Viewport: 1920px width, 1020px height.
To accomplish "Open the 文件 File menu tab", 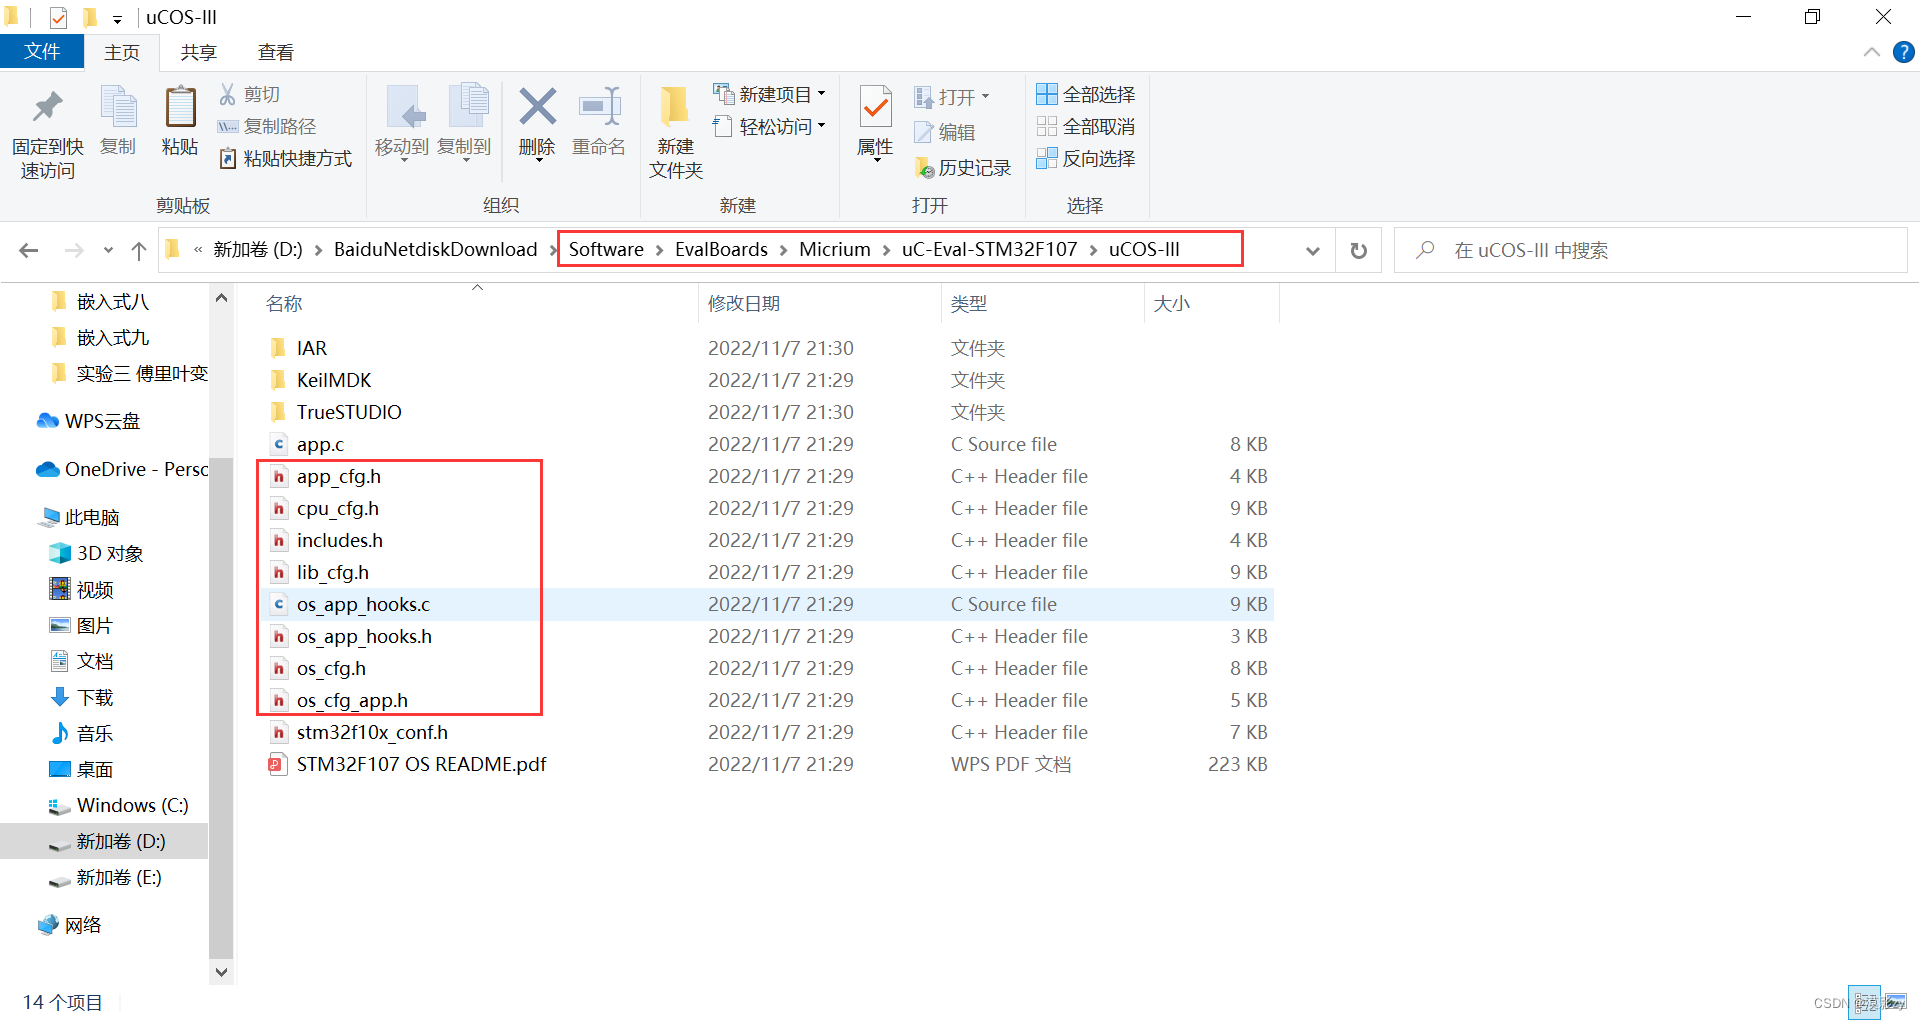I will point(42,52).
